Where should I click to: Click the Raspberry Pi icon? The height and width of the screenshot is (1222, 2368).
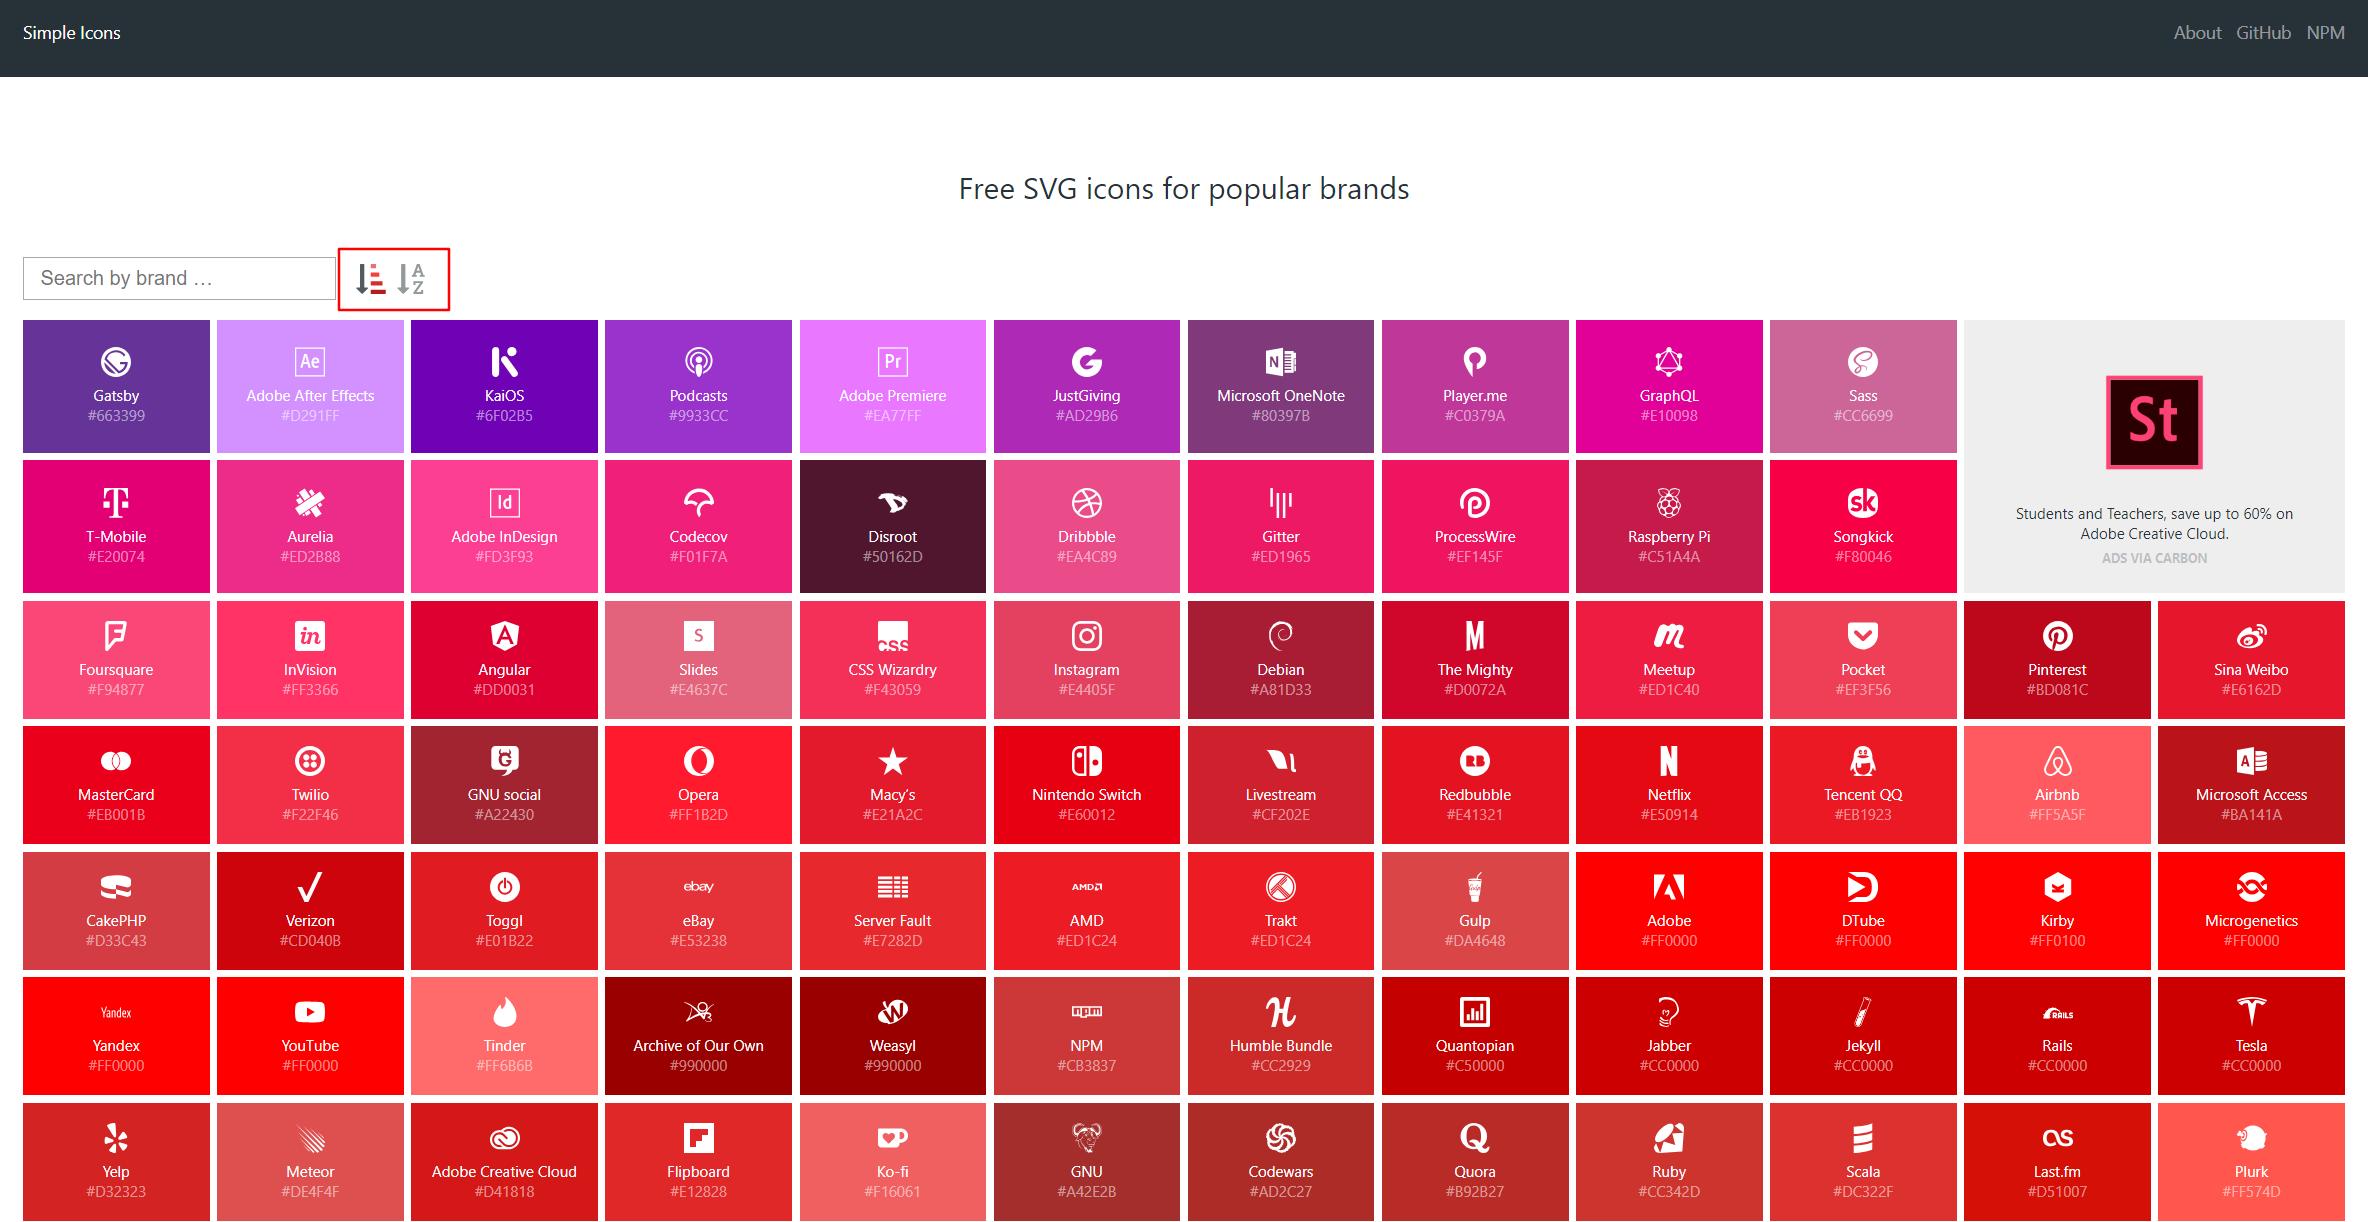1668,502
